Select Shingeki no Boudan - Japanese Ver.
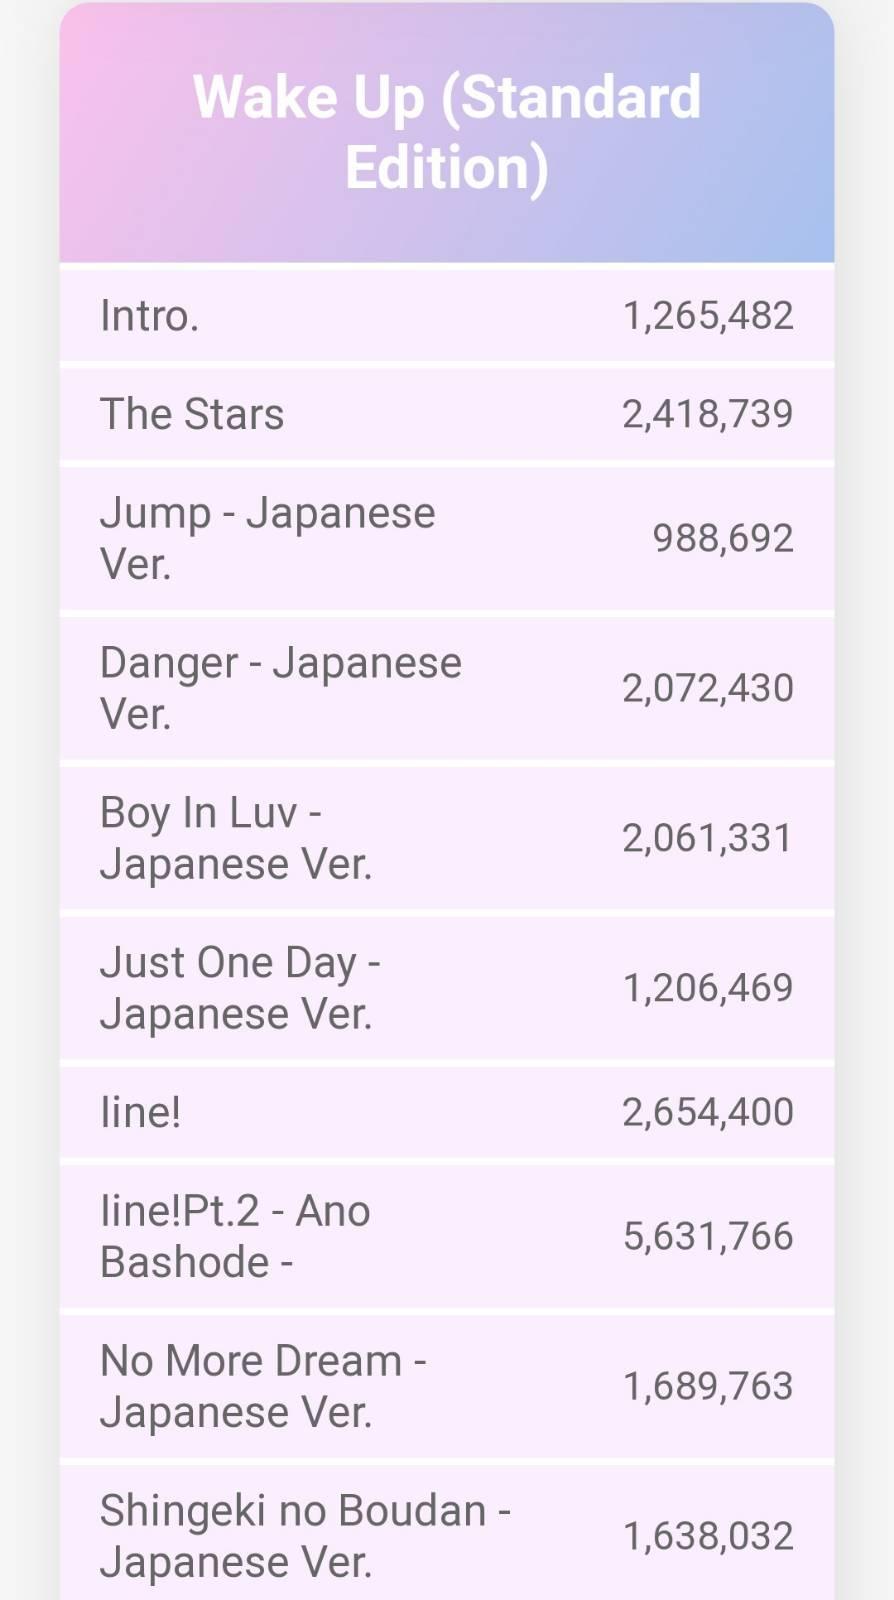The width and height of the screenshot is (894, 1600). [305, 1536]
